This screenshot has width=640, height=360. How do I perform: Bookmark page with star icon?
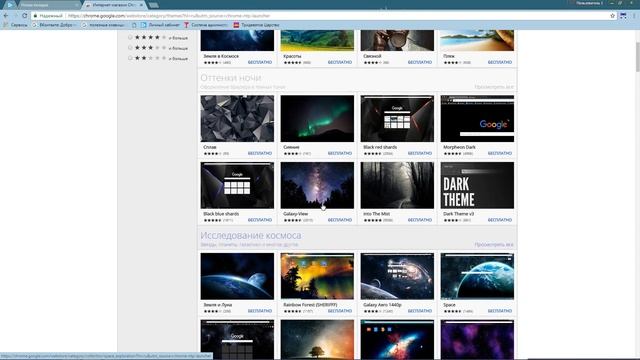point(612,16)
